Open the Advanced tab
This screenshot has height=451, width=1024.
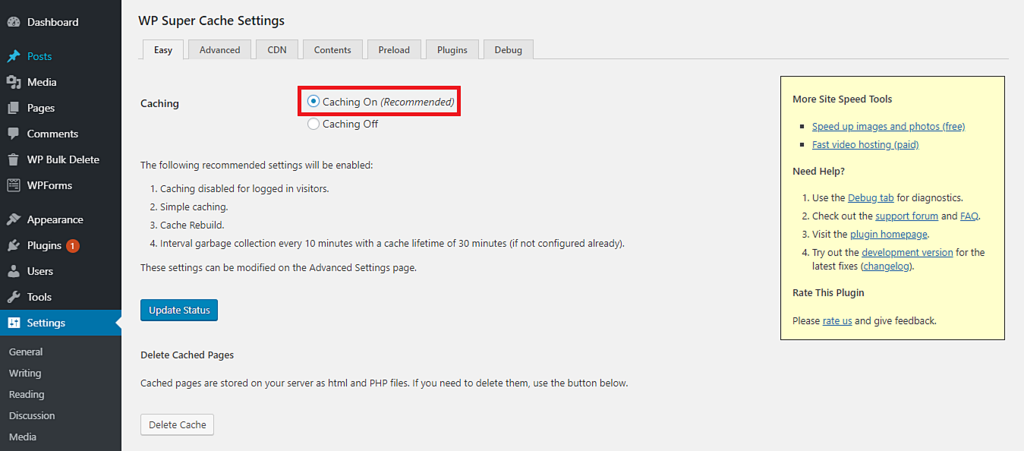click(220, 50)
